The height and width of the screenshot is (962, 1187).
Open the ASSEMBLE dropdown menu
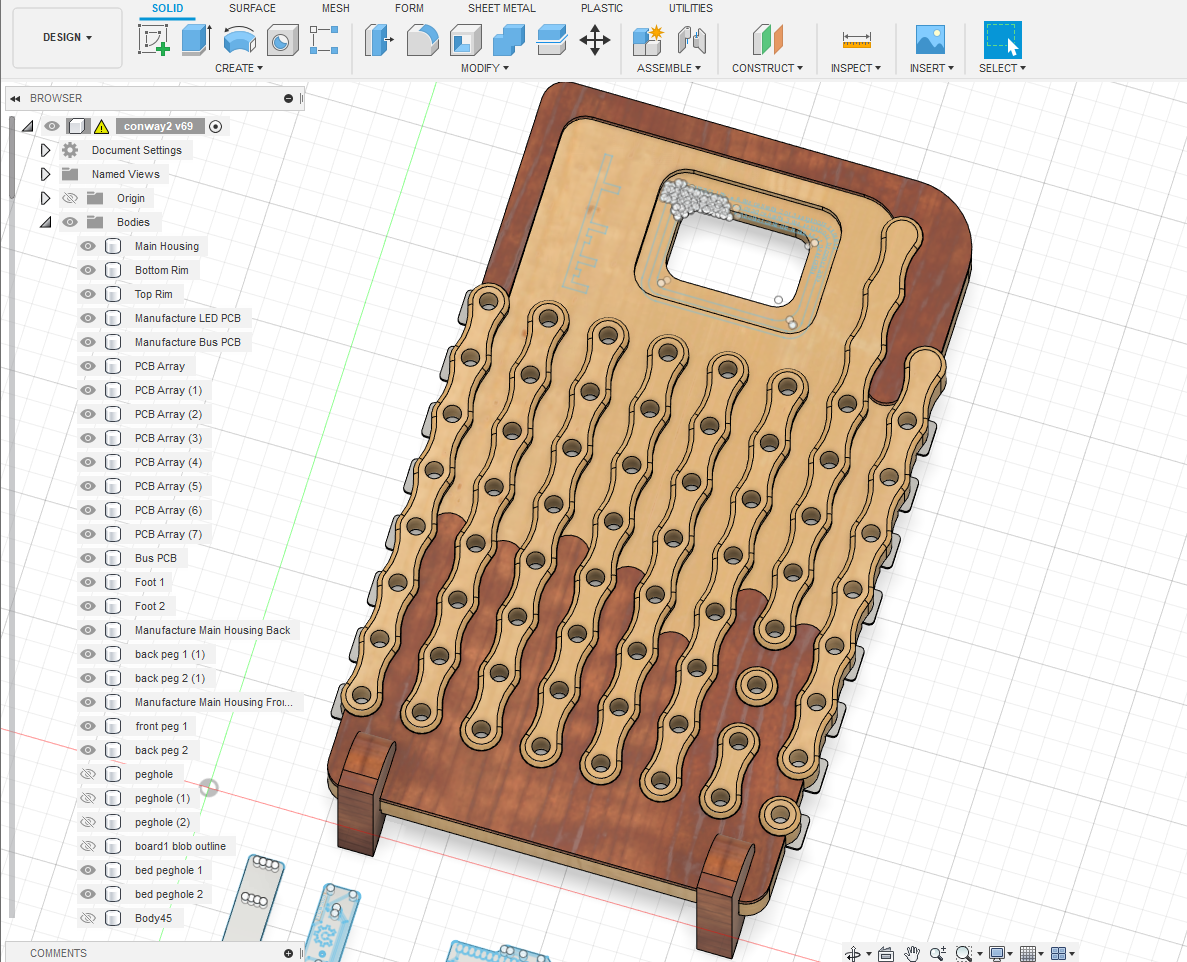[x=669, y=68]
